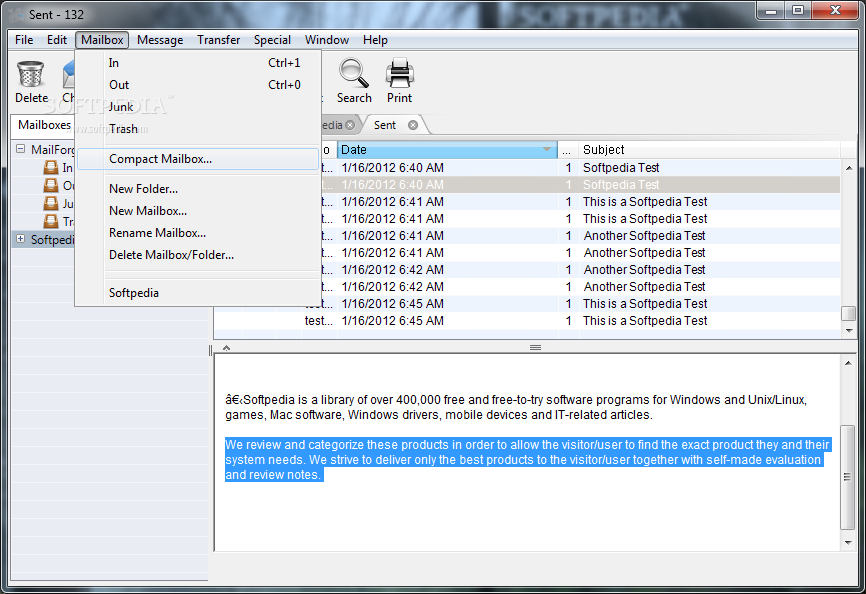Viewport: 866px width, 594px height.
Task: Select the highlighted 6:40 AM Softpedia Test row
Action: click(580, 185)
